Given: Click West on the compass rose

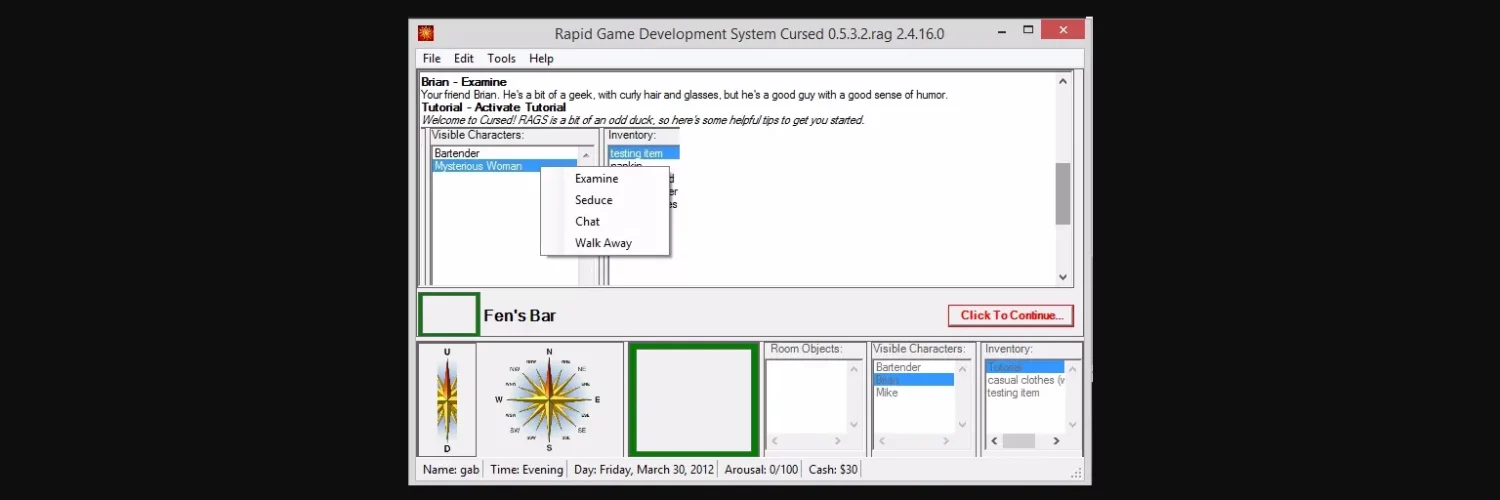Looking at the screenshot, I should (x=500, y=400).
